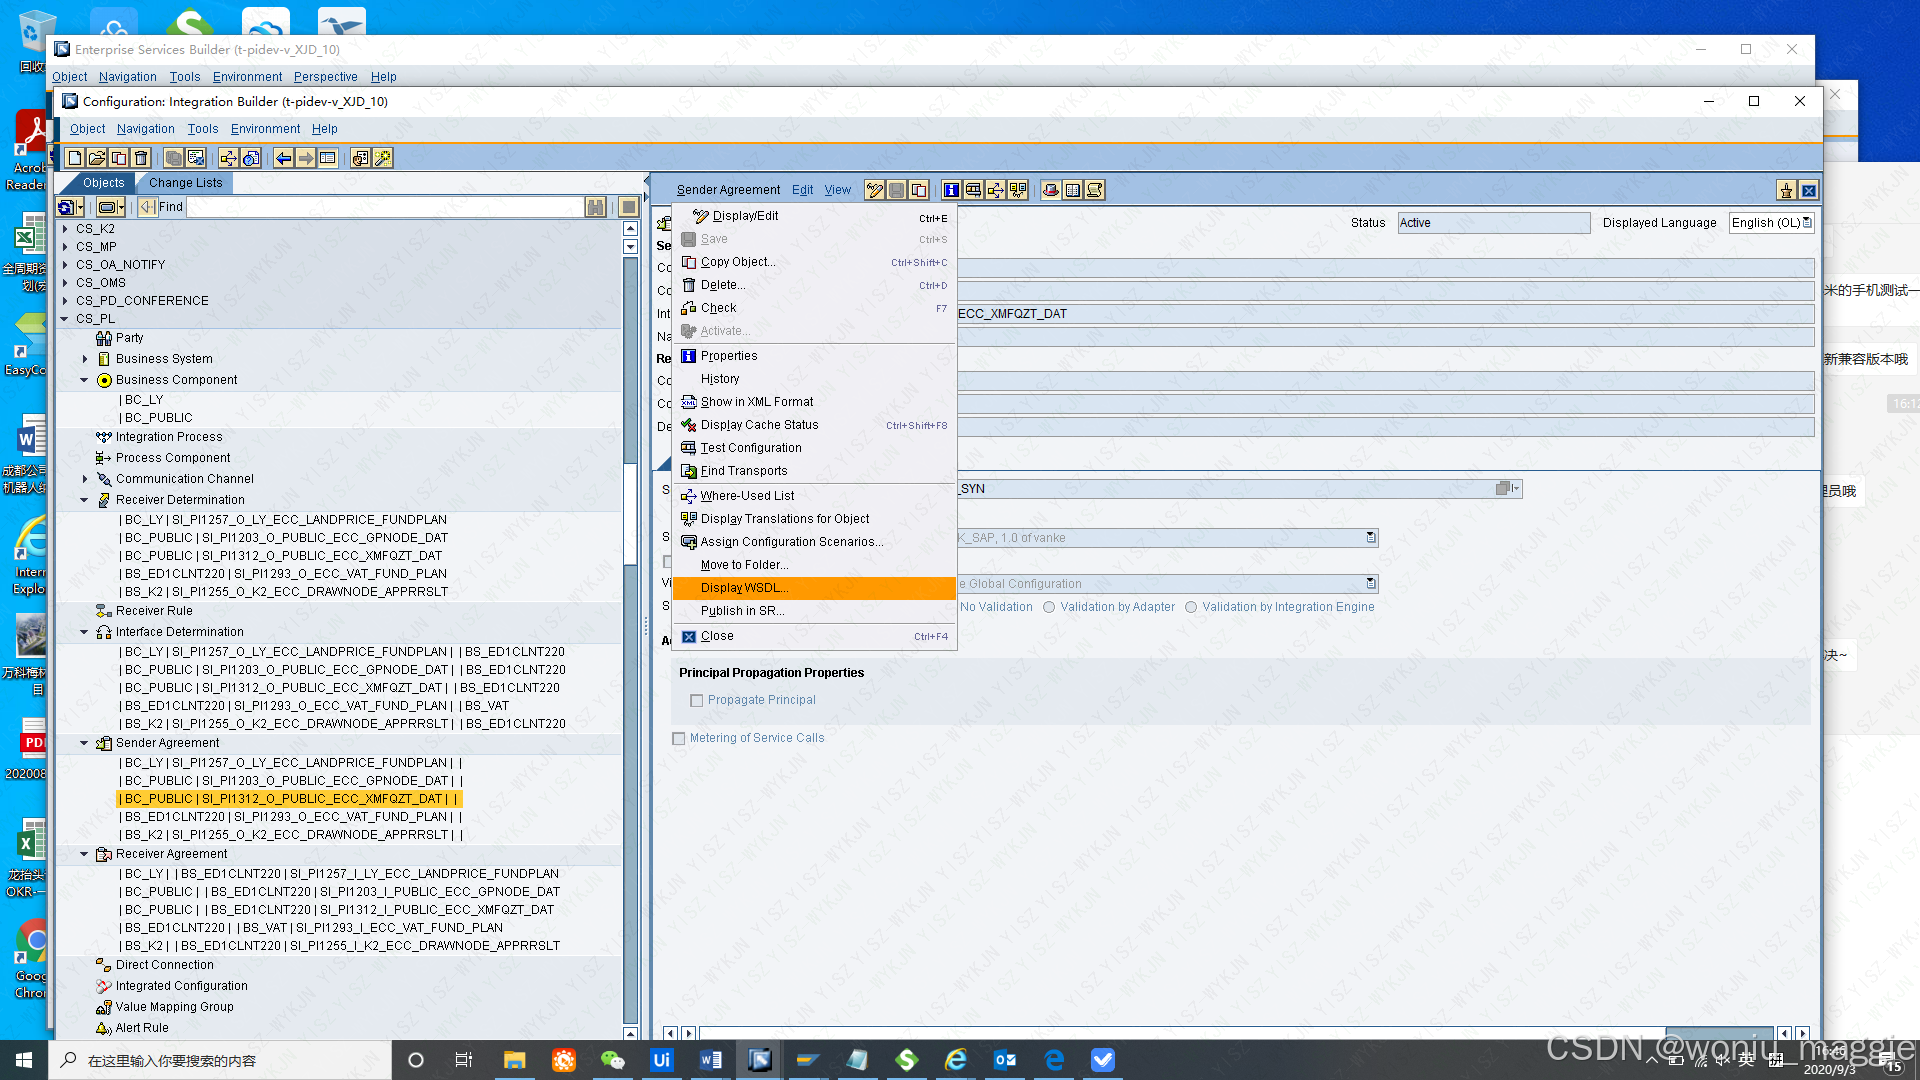
Task: Open the Edit menu in editor
Action: tap(802, 190)
